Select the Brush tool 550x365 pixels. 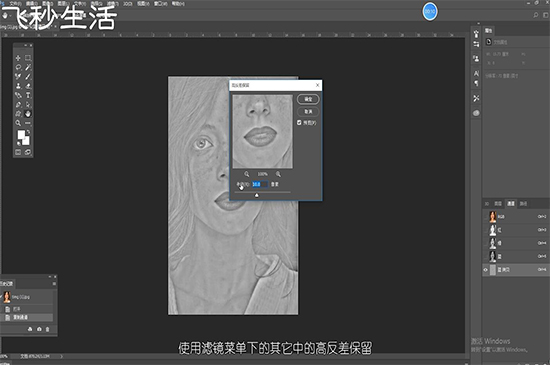click(28, 76)
